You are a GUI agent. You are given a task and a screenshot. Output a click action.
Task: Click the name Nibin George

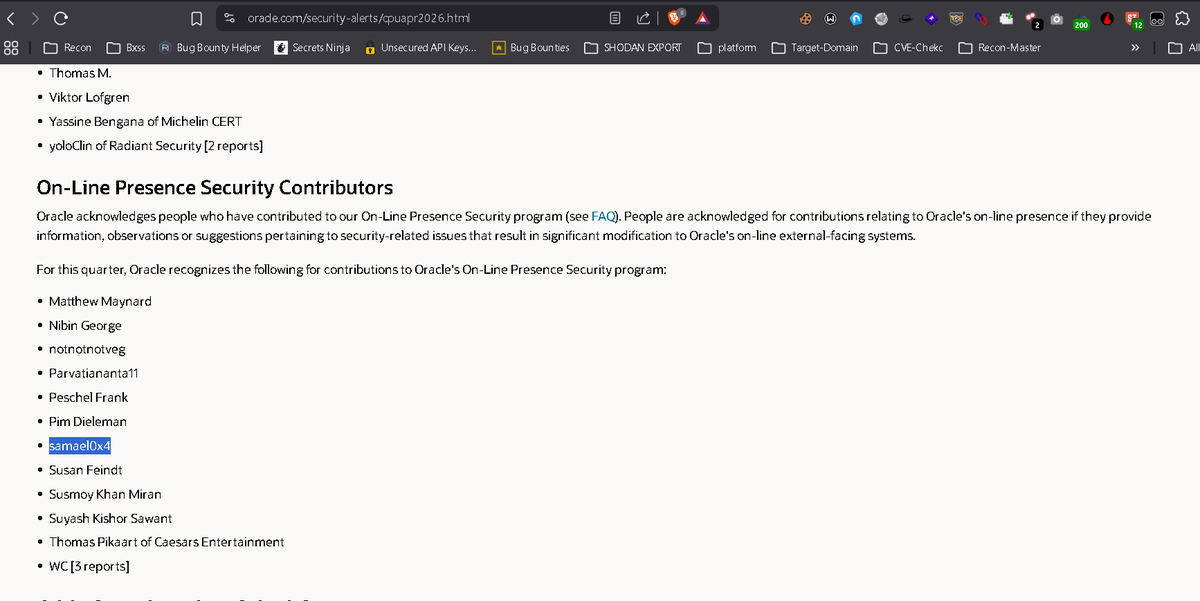[x=85, y=325]
